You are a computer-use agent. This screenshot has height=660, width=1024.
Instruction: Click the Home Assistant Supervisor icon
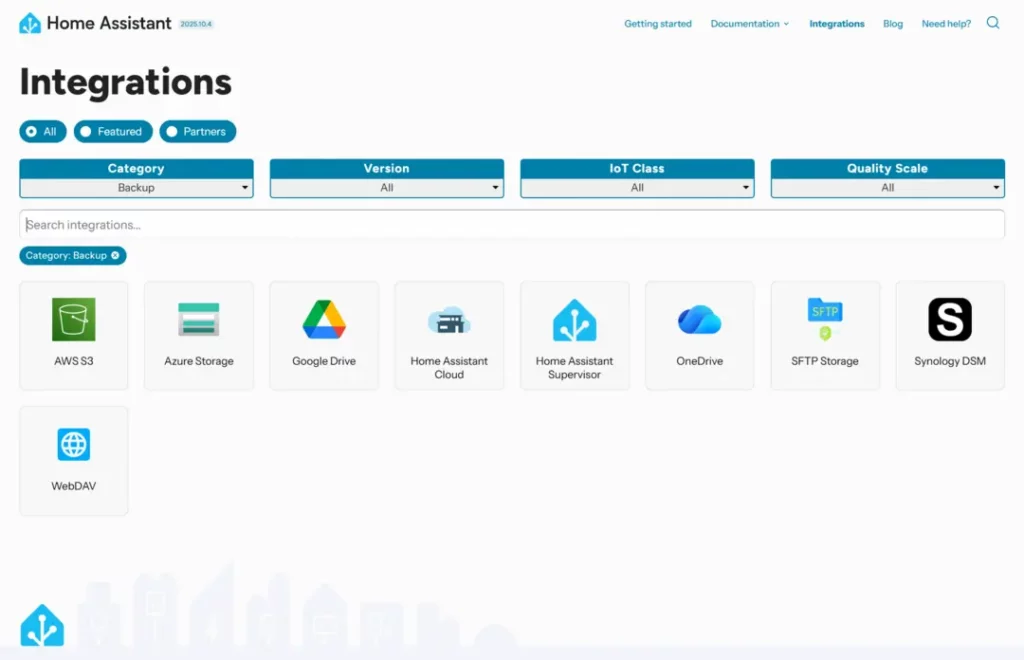[574, 320]
